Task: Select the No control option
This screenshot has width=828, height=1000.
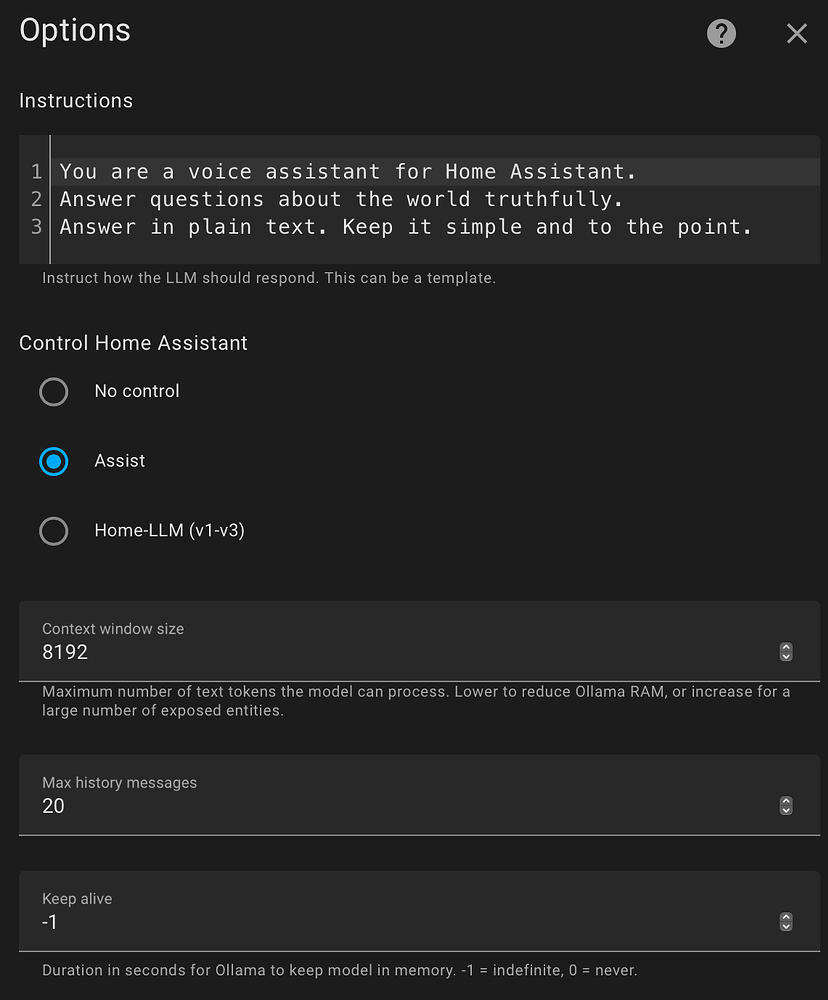Action: [54, 392]
